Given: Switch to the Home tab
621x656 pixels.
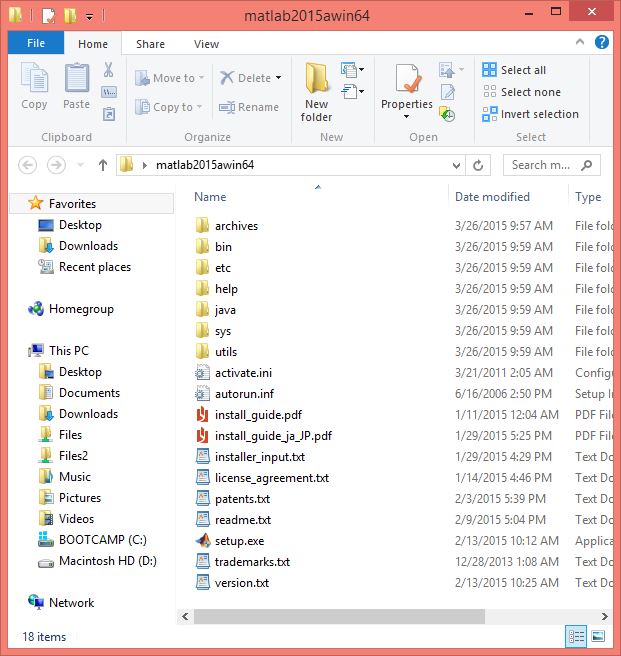Looking at the screenshot, I should click(93, 44).
